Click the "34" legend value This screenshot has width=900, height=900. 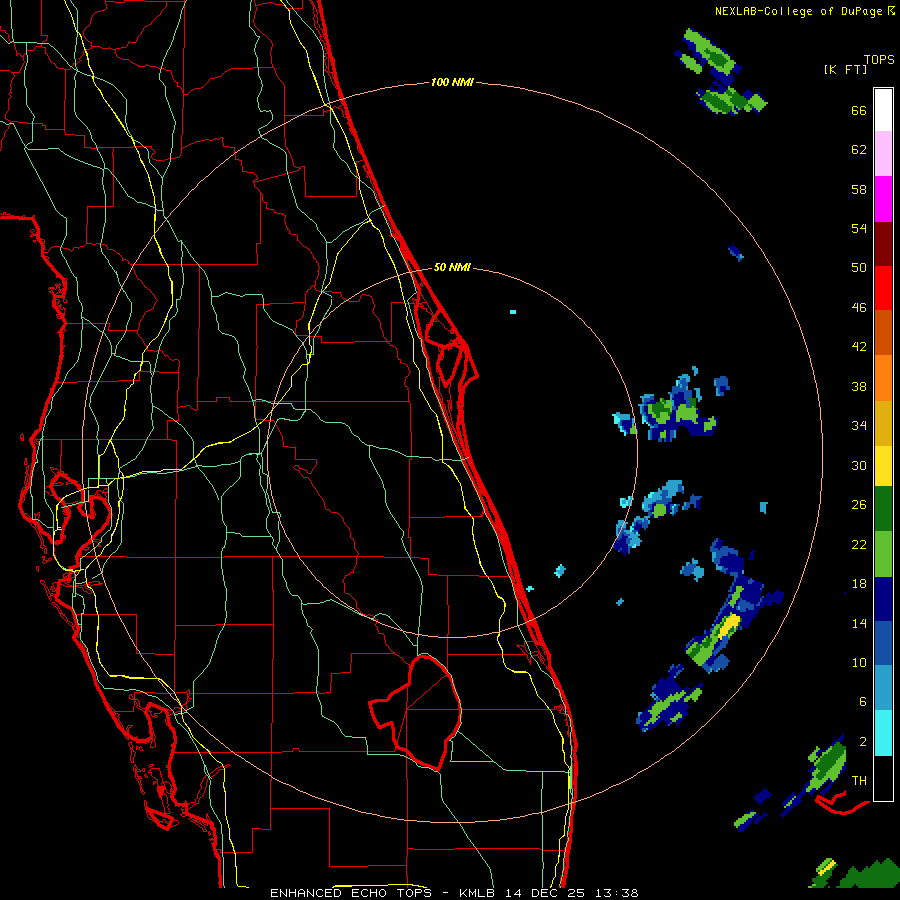coord(859,425)
